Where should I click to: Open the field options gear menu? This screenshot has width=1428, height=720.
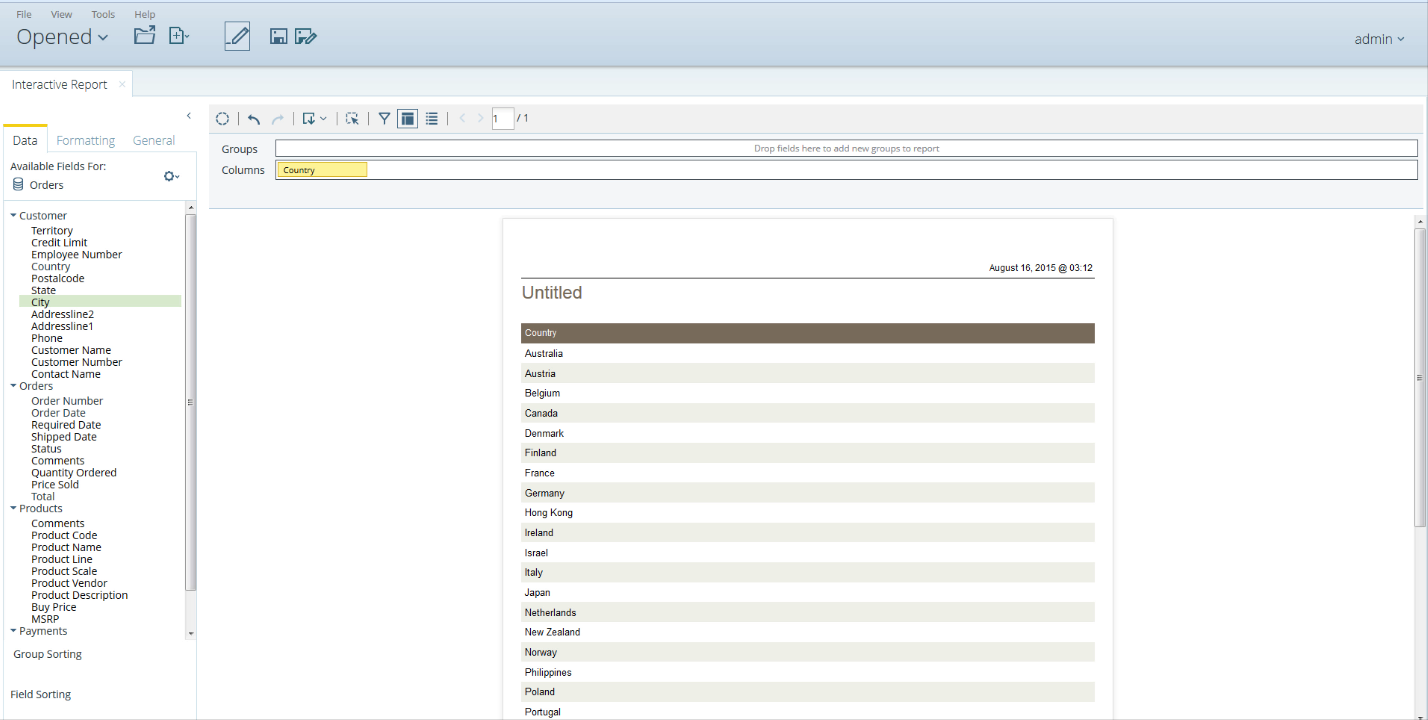coord(172,176)
